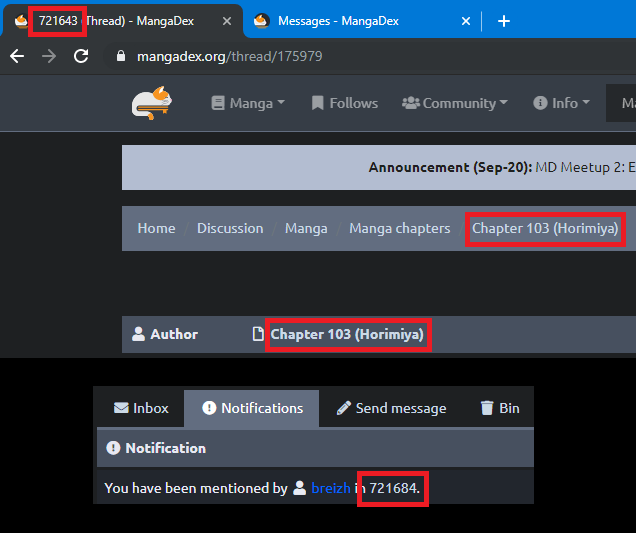Expand the Info dropdown menu
Image resolution: width=636 pixels, height=533 pixels.
pos(561,103)
